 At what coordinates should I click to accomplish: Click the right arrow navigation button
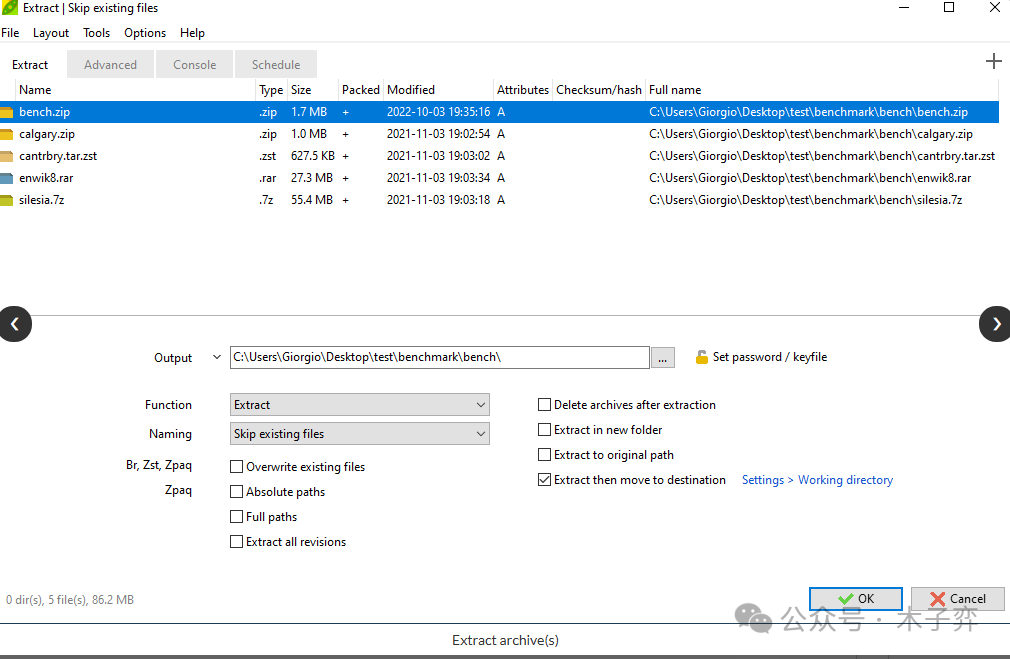click(x=995, y=324)
